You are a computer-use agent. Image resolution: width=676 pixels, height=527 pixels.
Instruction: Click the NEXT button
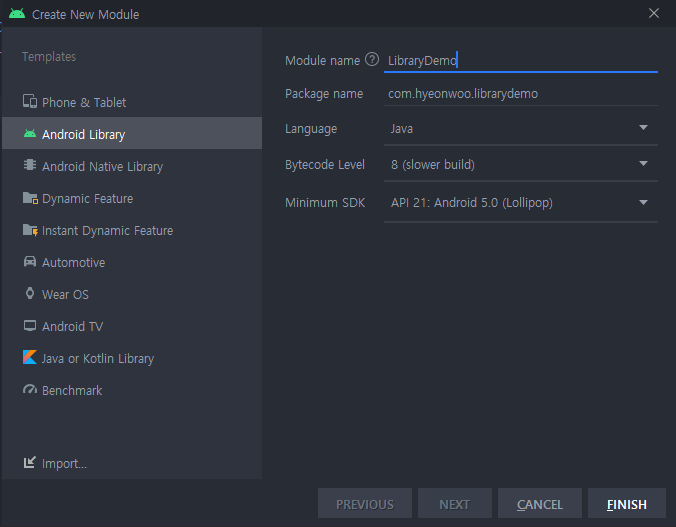[454, 503]
